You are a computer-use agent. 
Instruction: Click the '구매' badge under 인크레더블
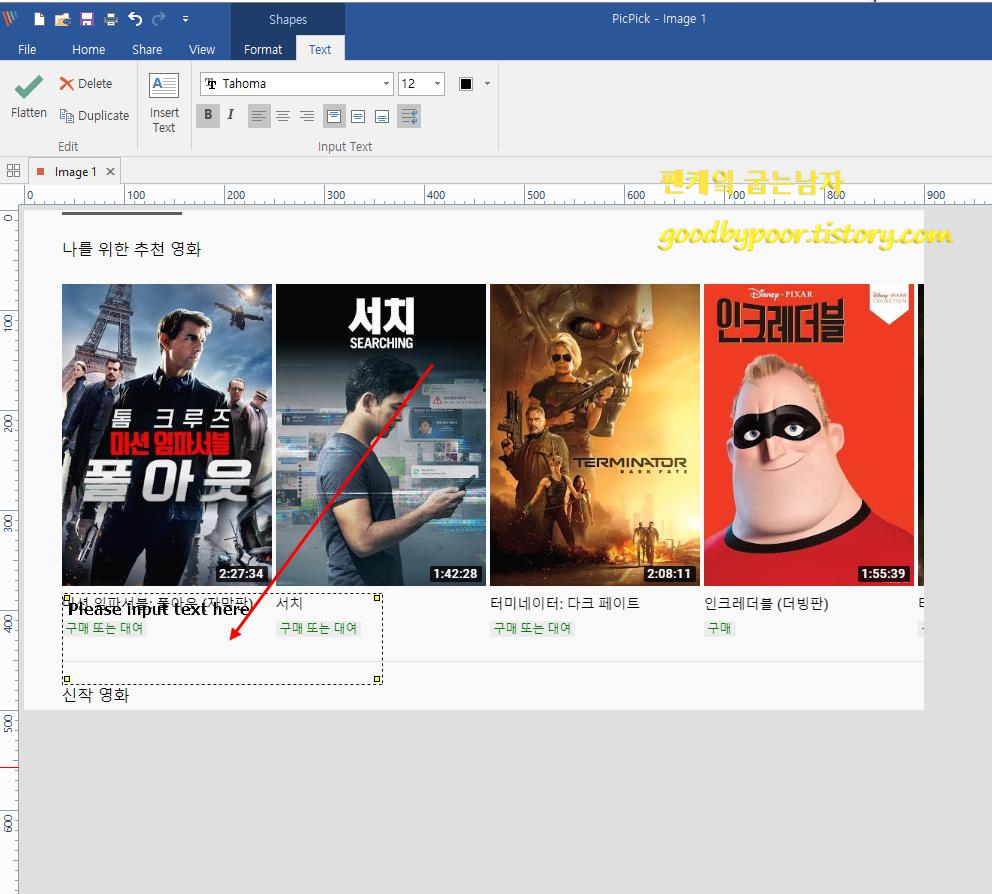coord(719,628)
